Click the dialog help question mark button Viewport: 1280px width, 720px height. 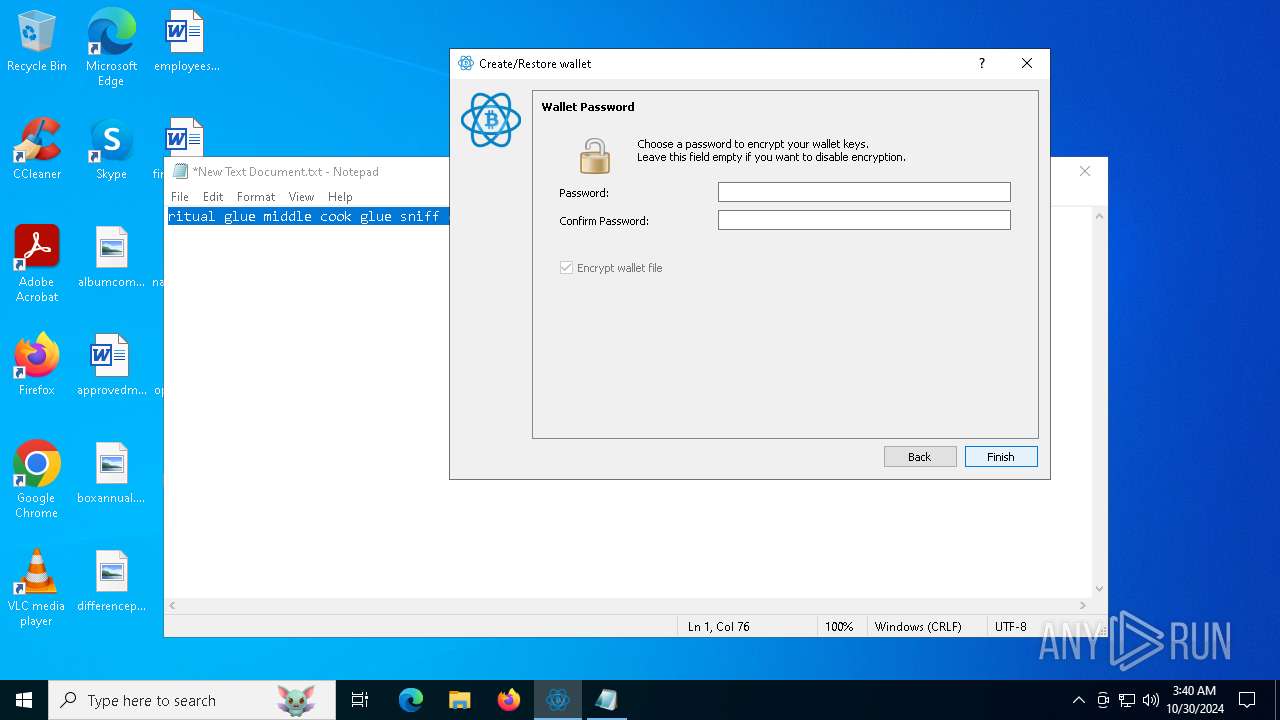tap(982, 63)
